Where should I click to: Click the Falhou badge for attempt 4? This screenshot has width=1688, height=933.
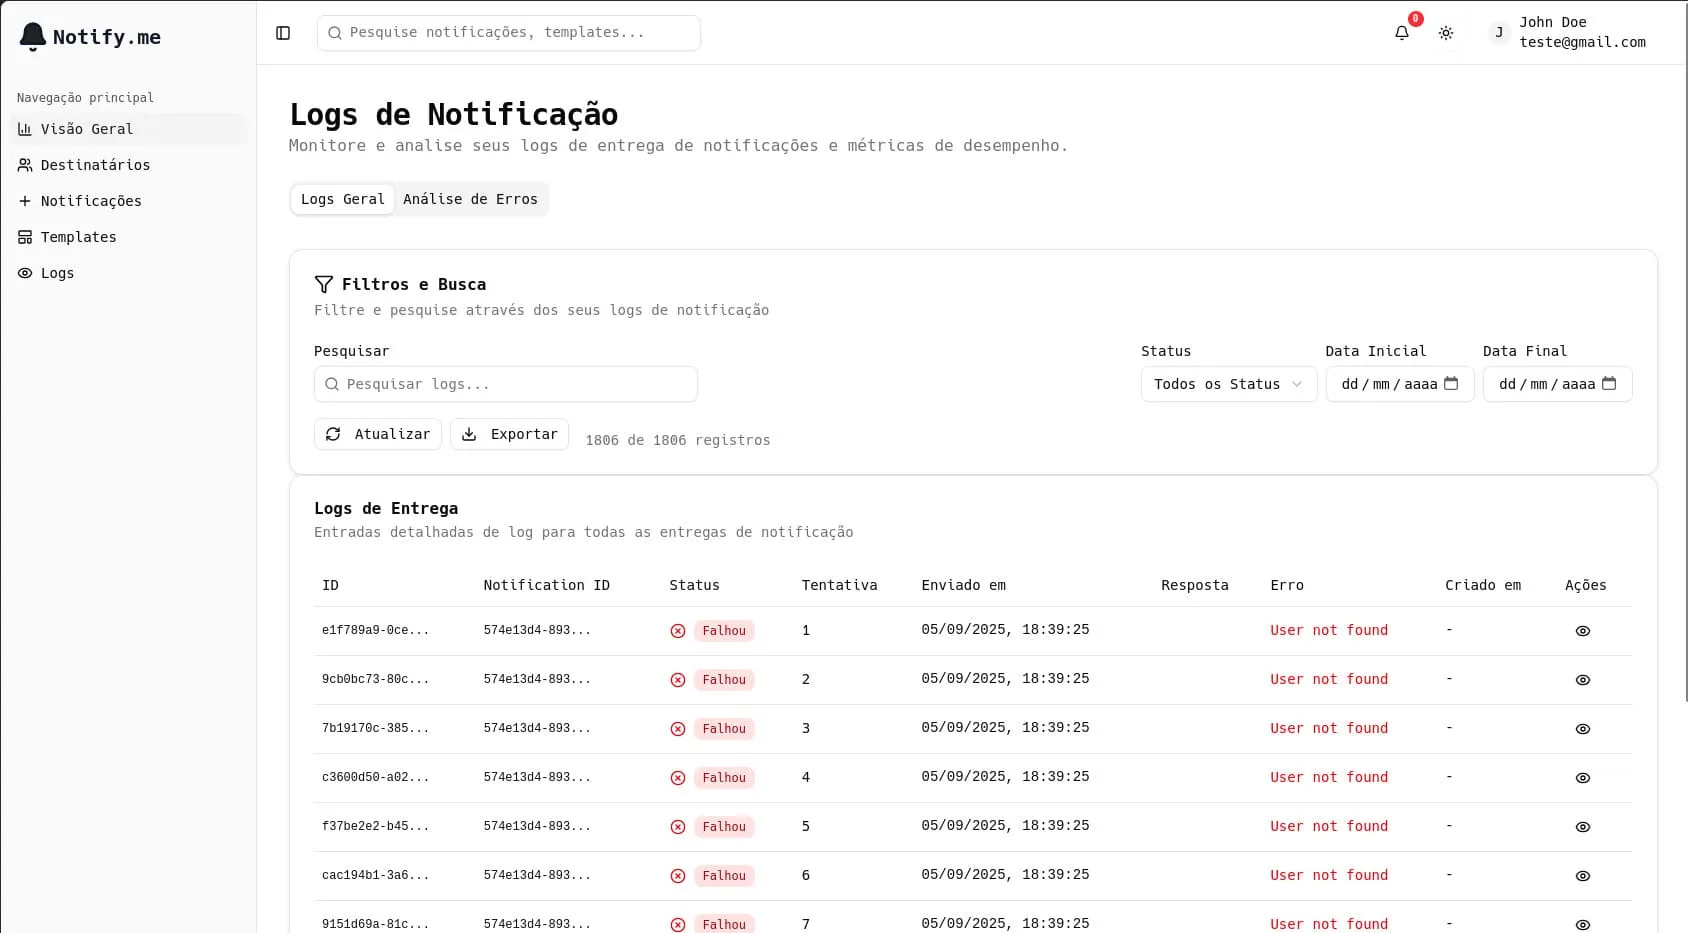click(724, 778)
